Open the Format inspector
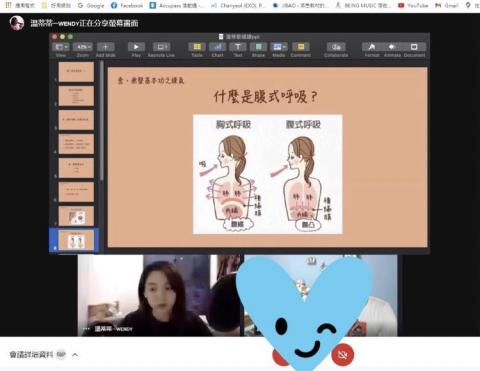This screenshot has width=480, height=371. click(x=372, y=47)
